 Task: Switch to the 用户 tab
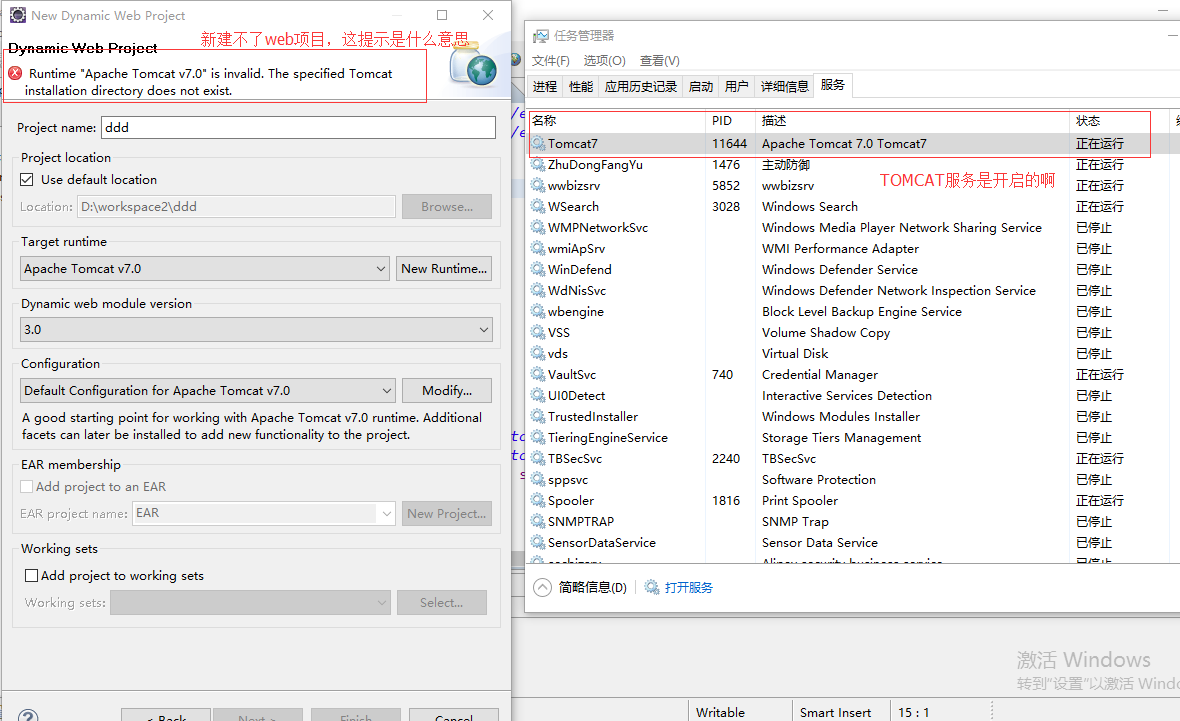pos(736,87)
